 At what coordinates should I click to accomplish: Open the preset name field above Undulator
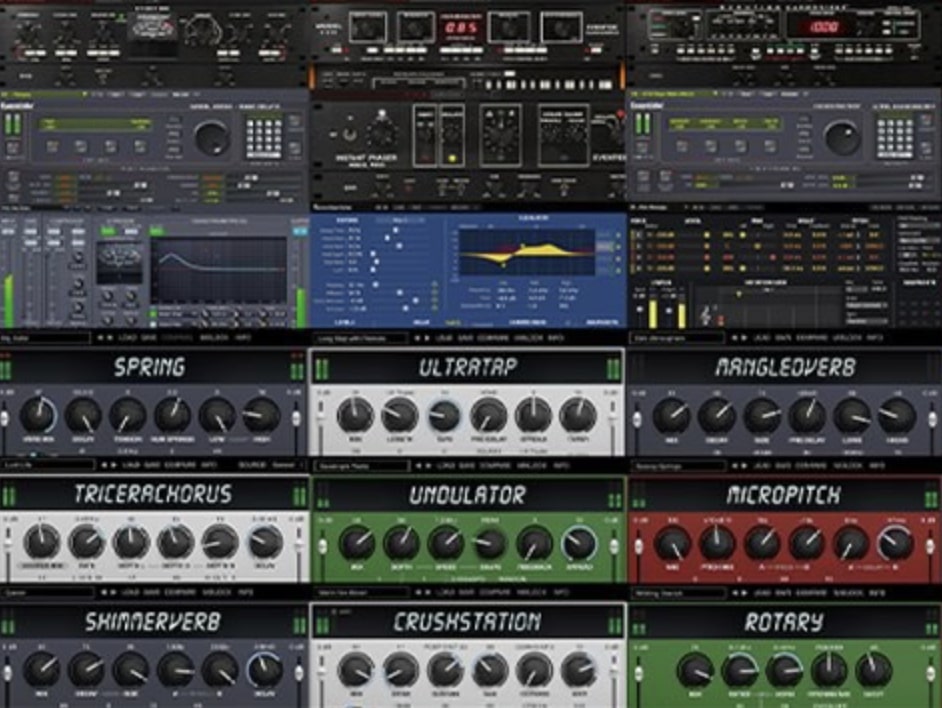(362, 466)
